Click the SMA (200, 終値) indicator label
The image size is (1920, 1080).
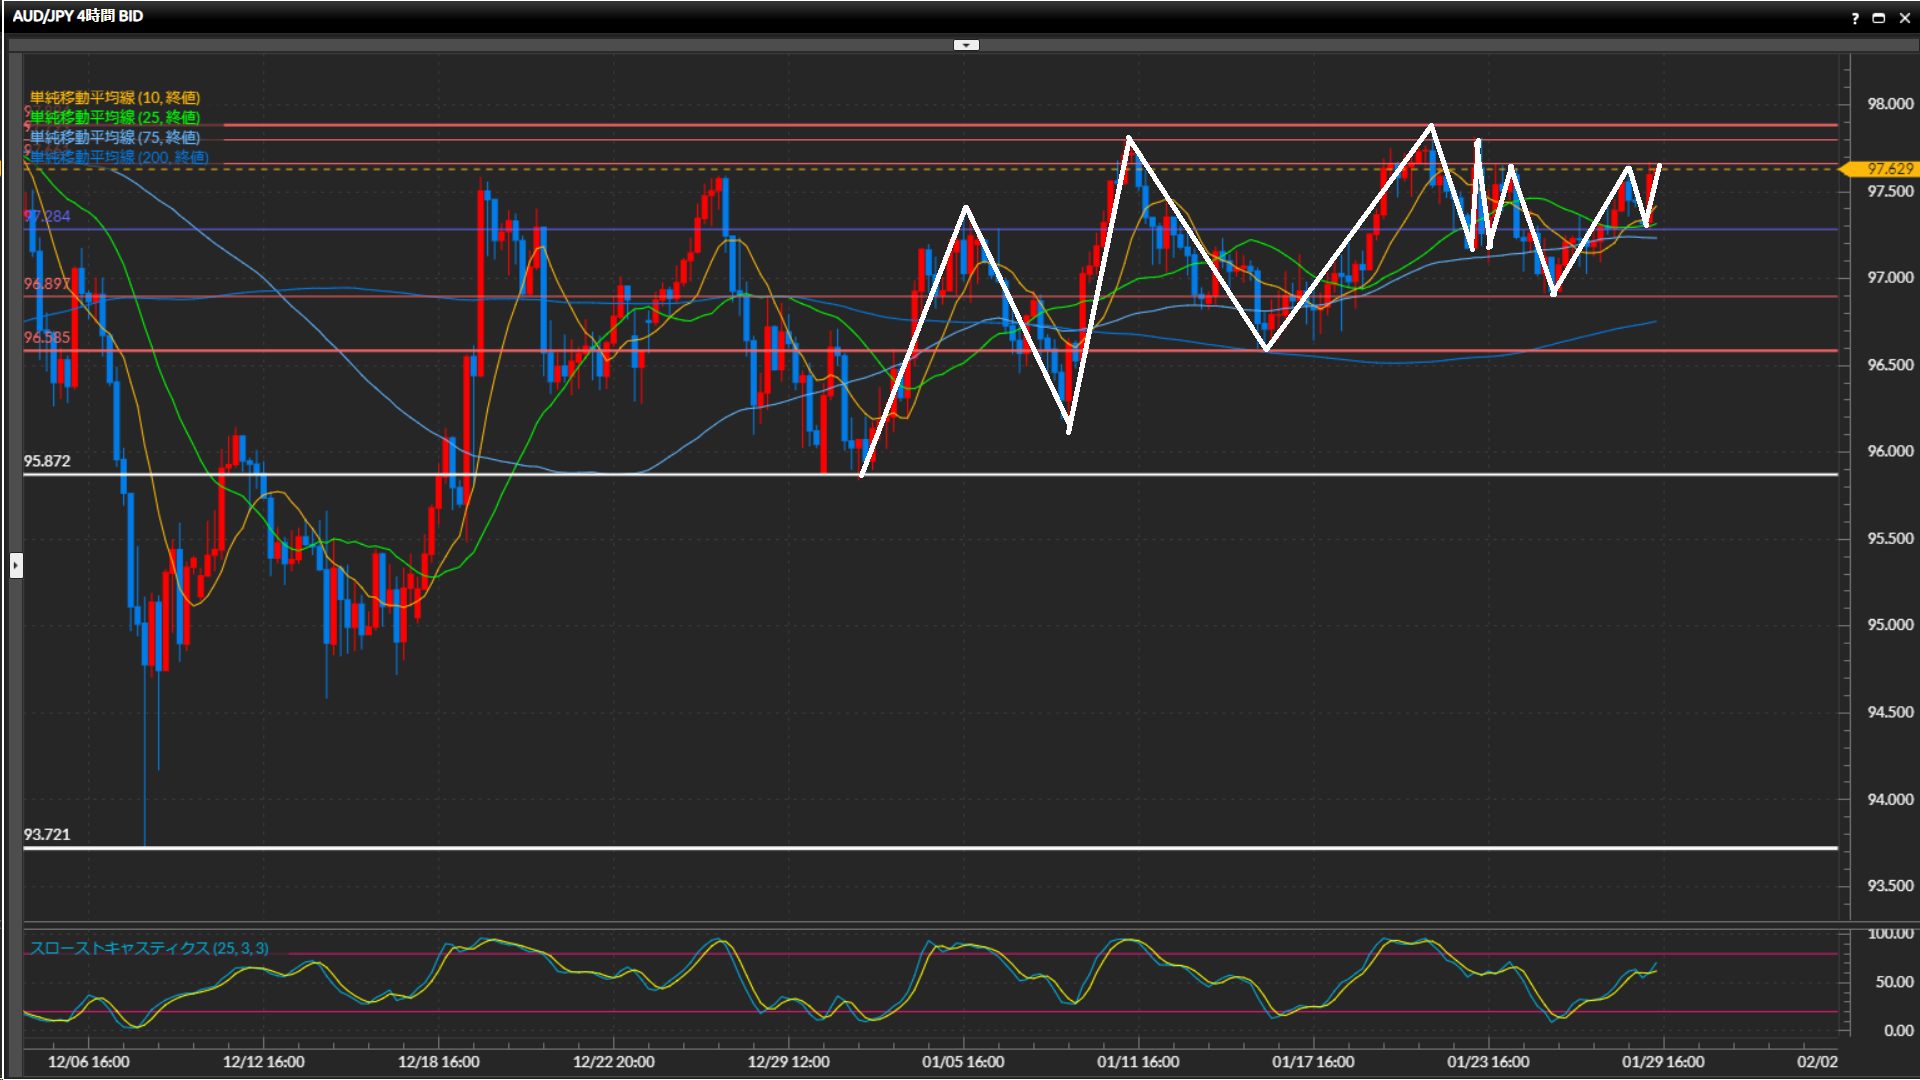coord(118,157)
